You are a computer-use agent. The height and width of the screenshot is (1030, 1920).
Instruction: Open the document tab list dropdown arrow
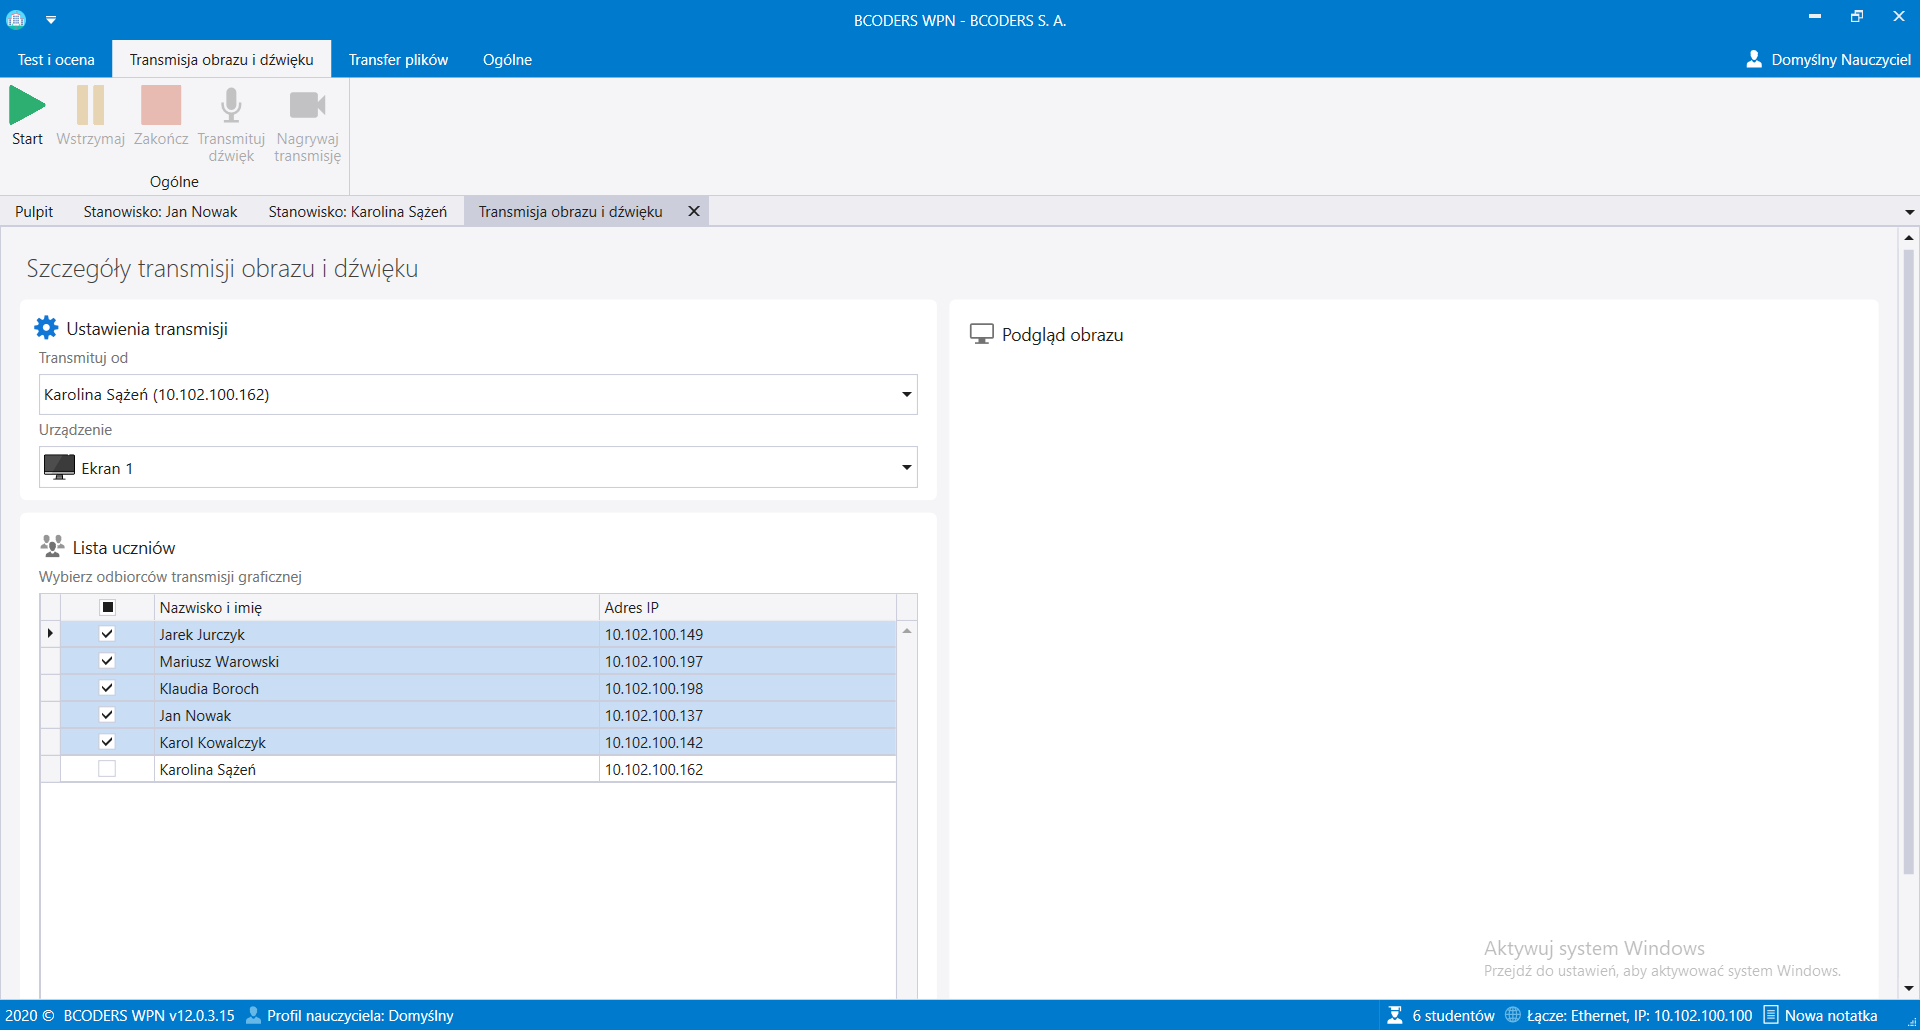click(x=1909, y=212)
